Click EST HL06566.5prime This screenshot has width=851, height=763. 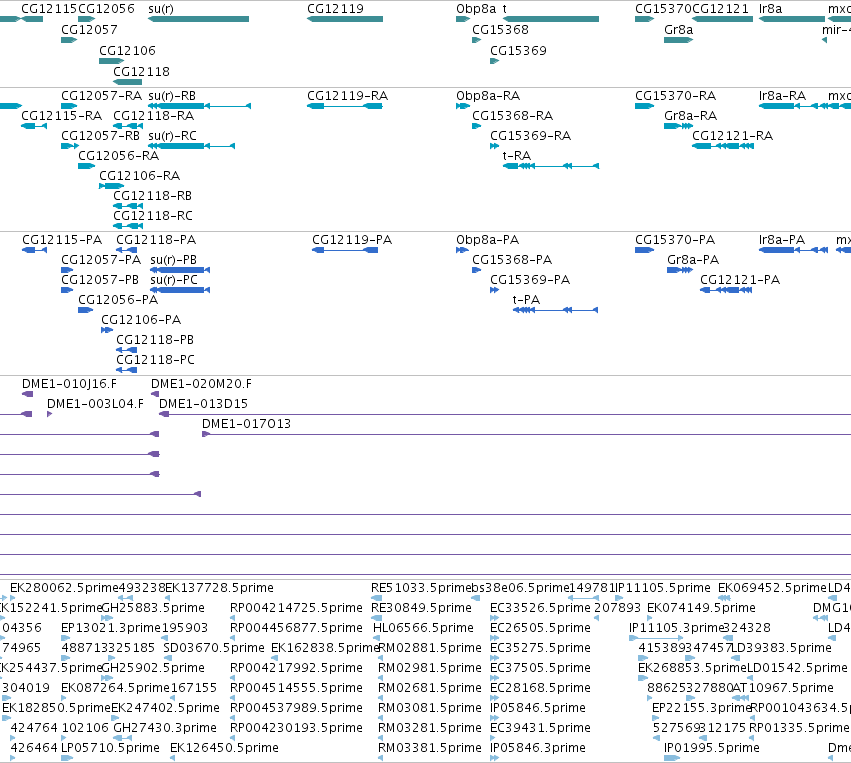[x=423, y=628]
